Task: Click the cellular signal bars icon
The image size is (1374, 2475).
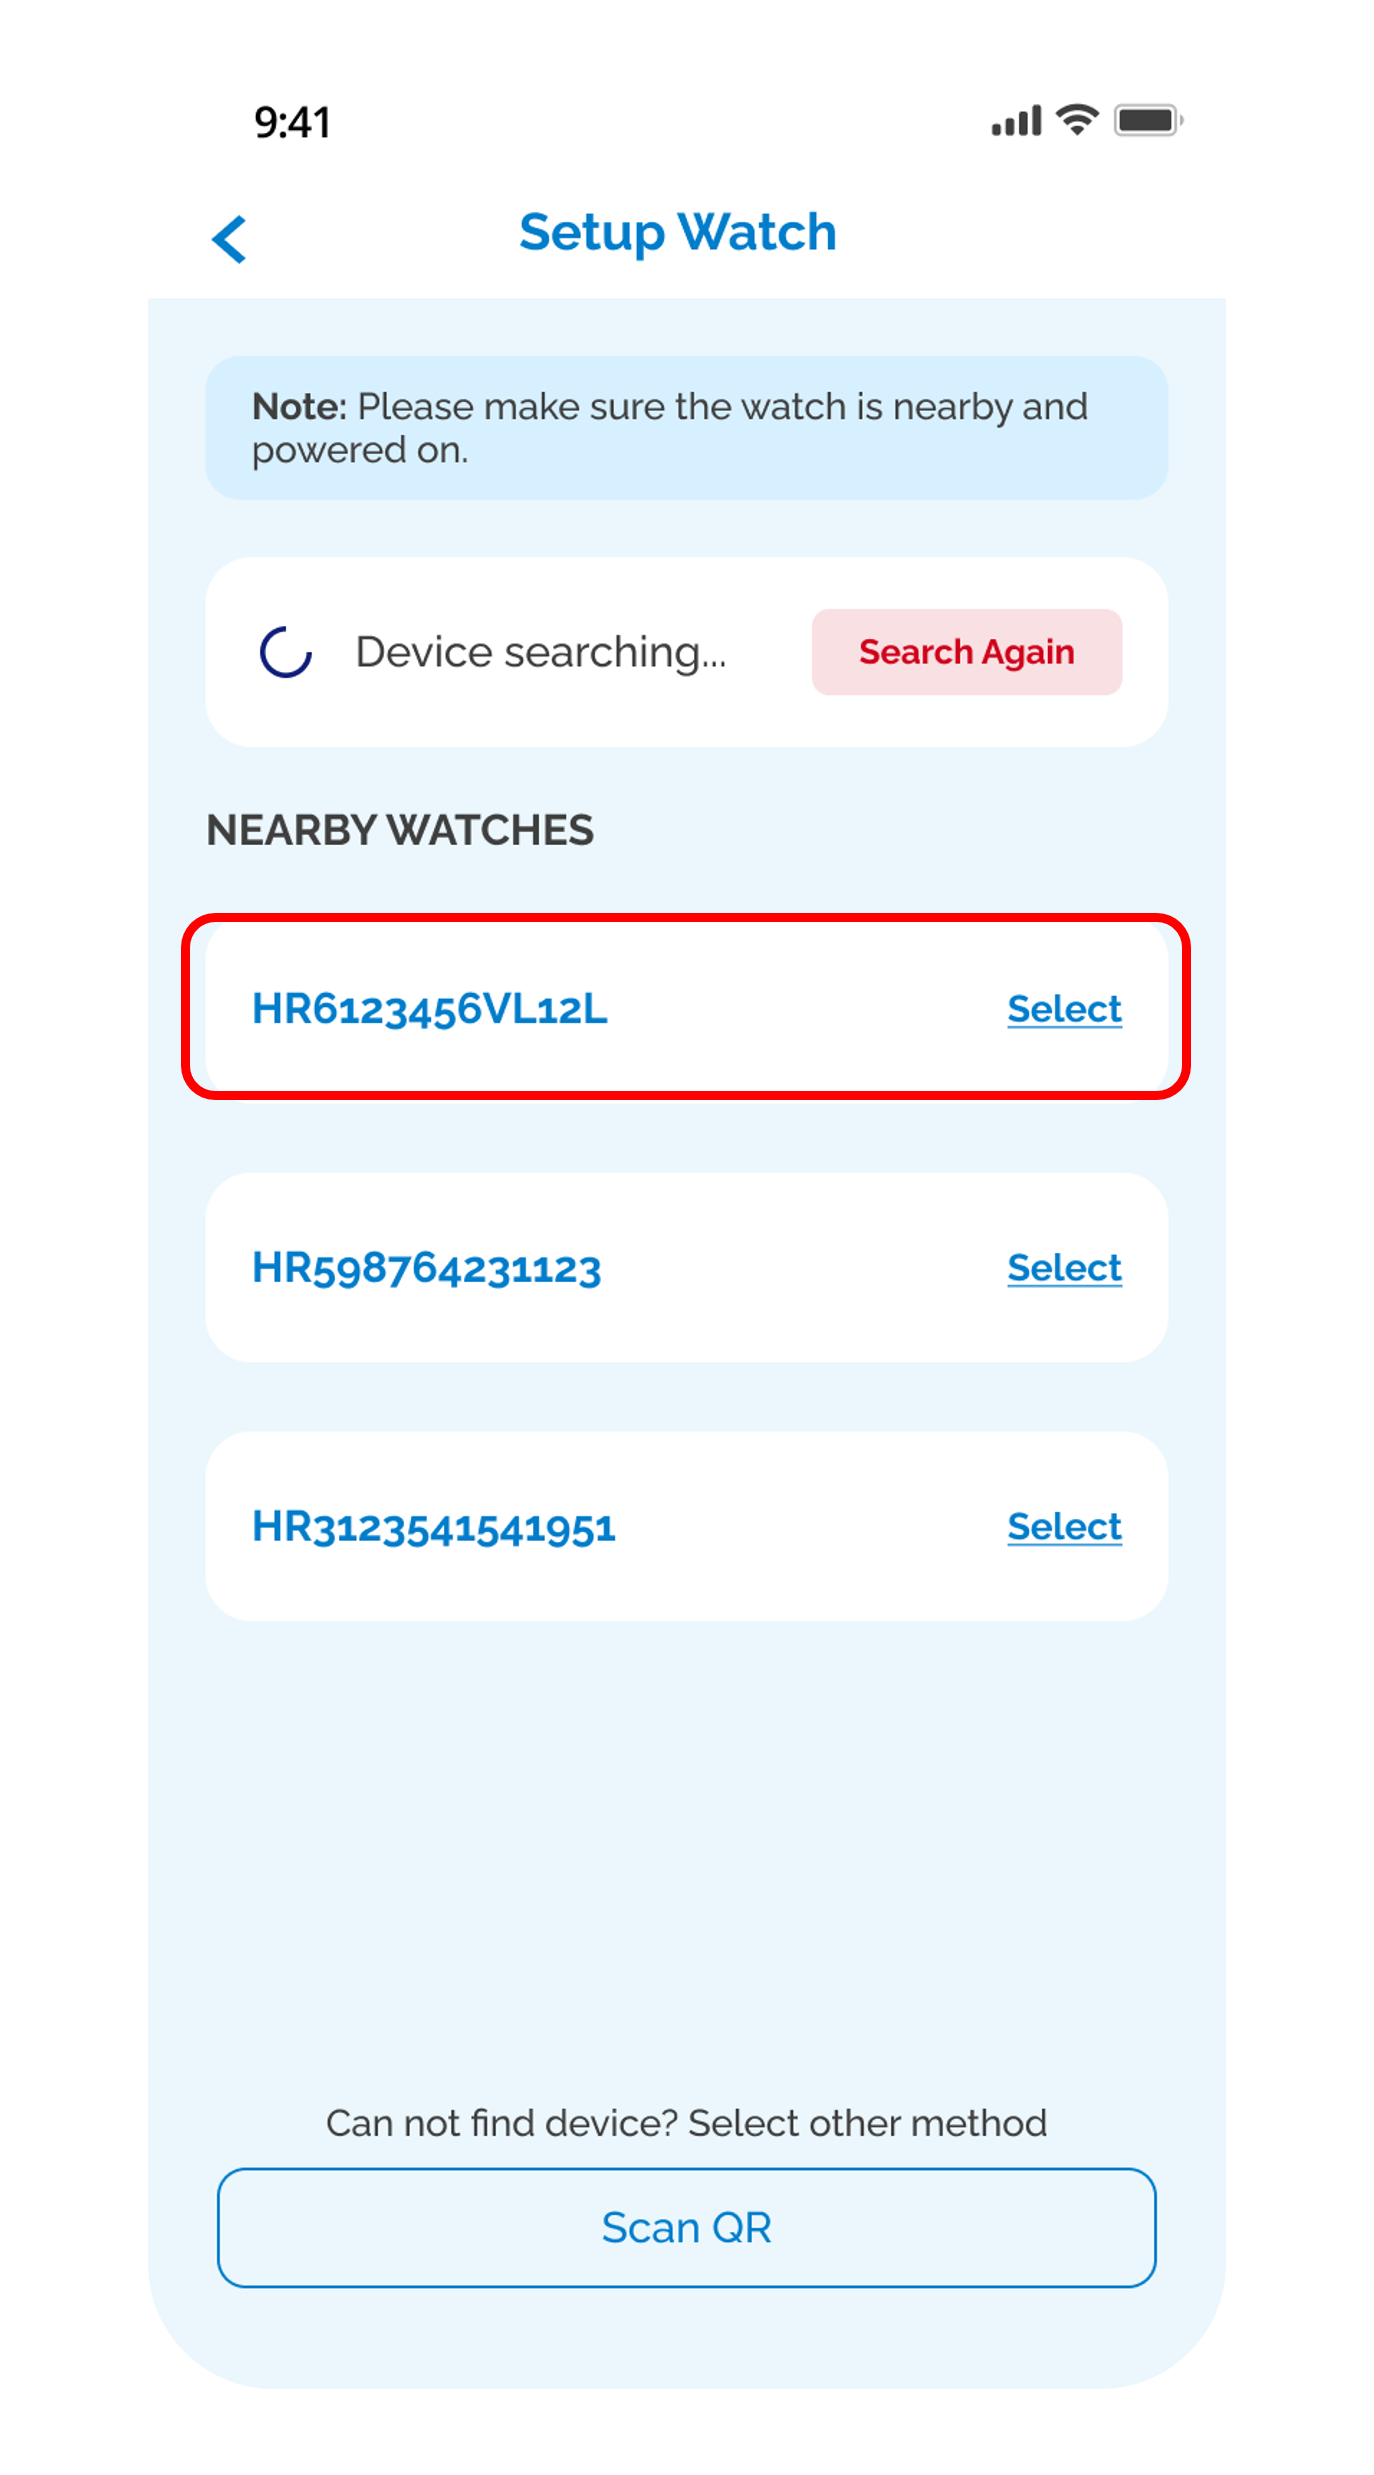Action: click(x=1016, y=121)
